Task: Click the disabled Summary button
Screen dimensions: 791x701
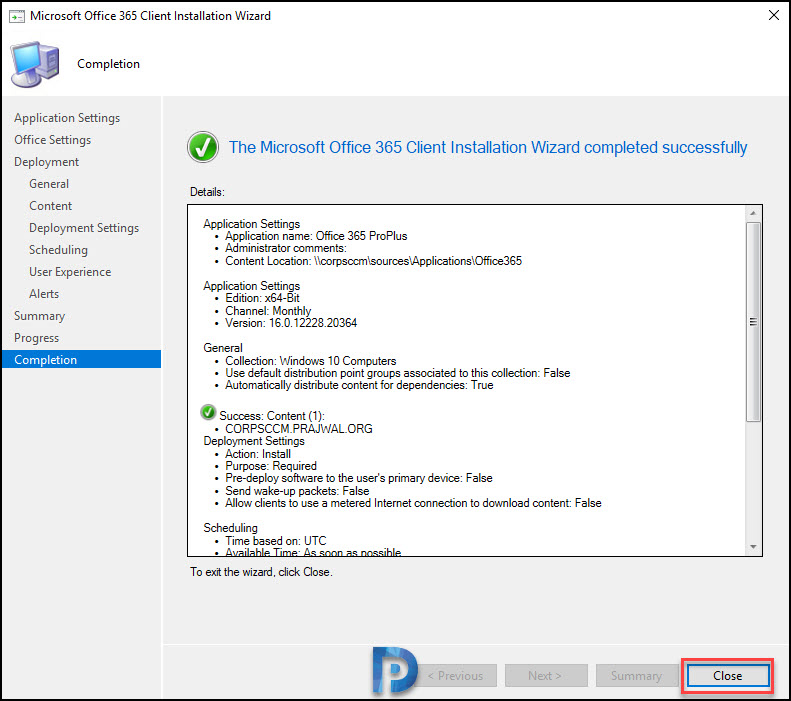Action: coord(636,675)
